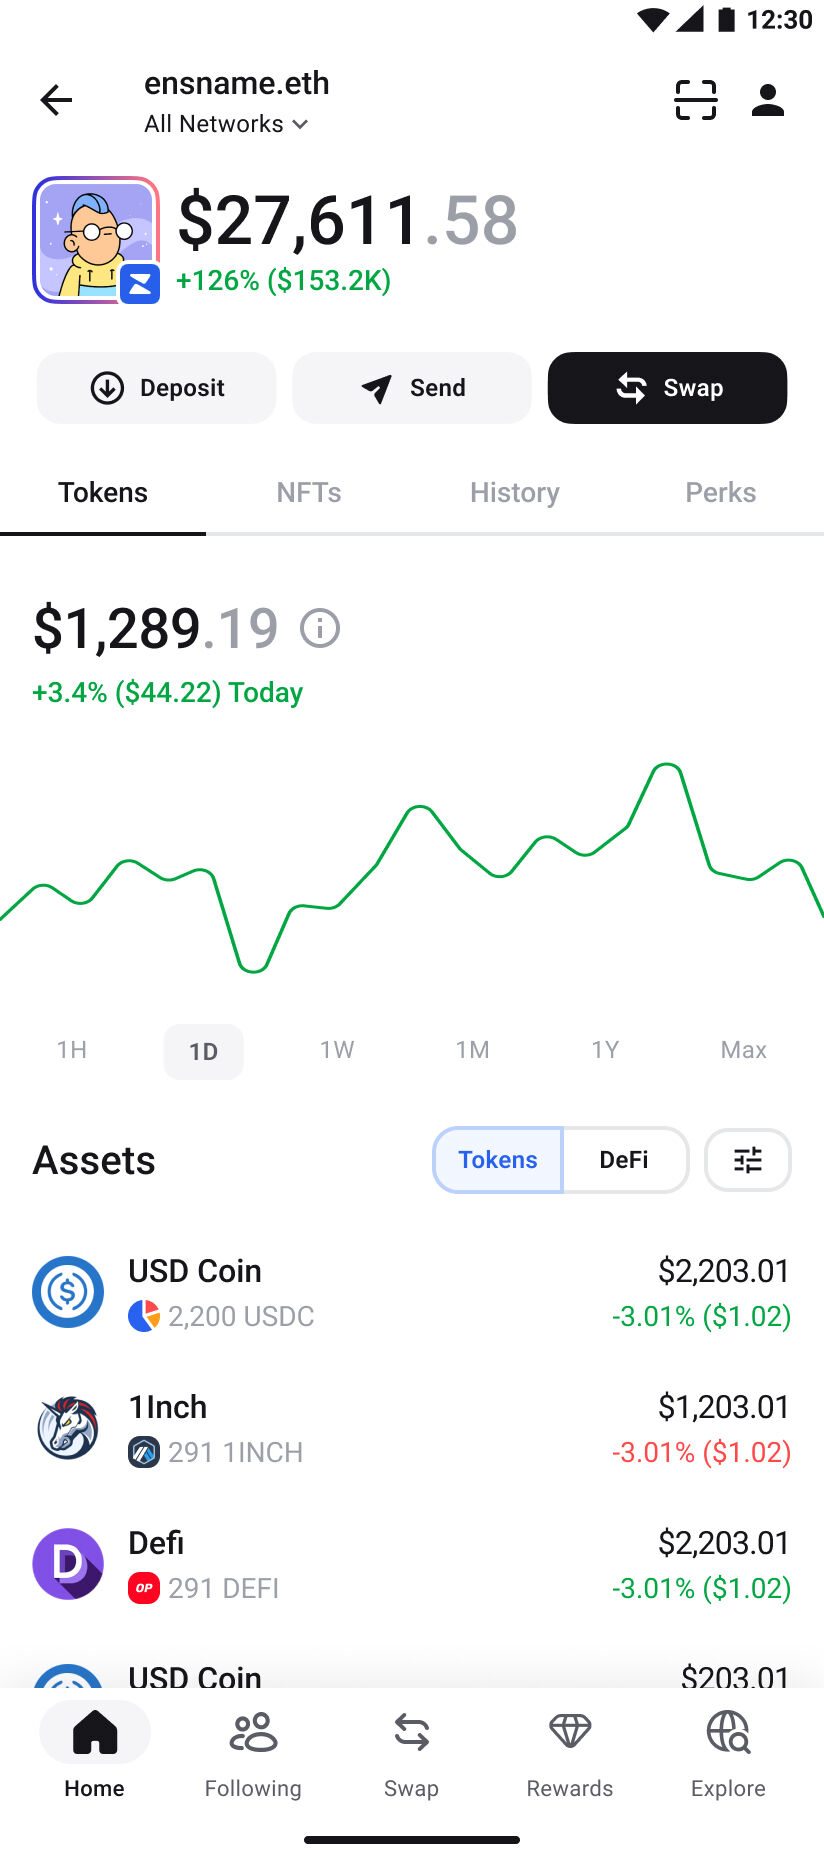824x1864 pixels.
Task: Click the green price chart line
Action: 412,866
